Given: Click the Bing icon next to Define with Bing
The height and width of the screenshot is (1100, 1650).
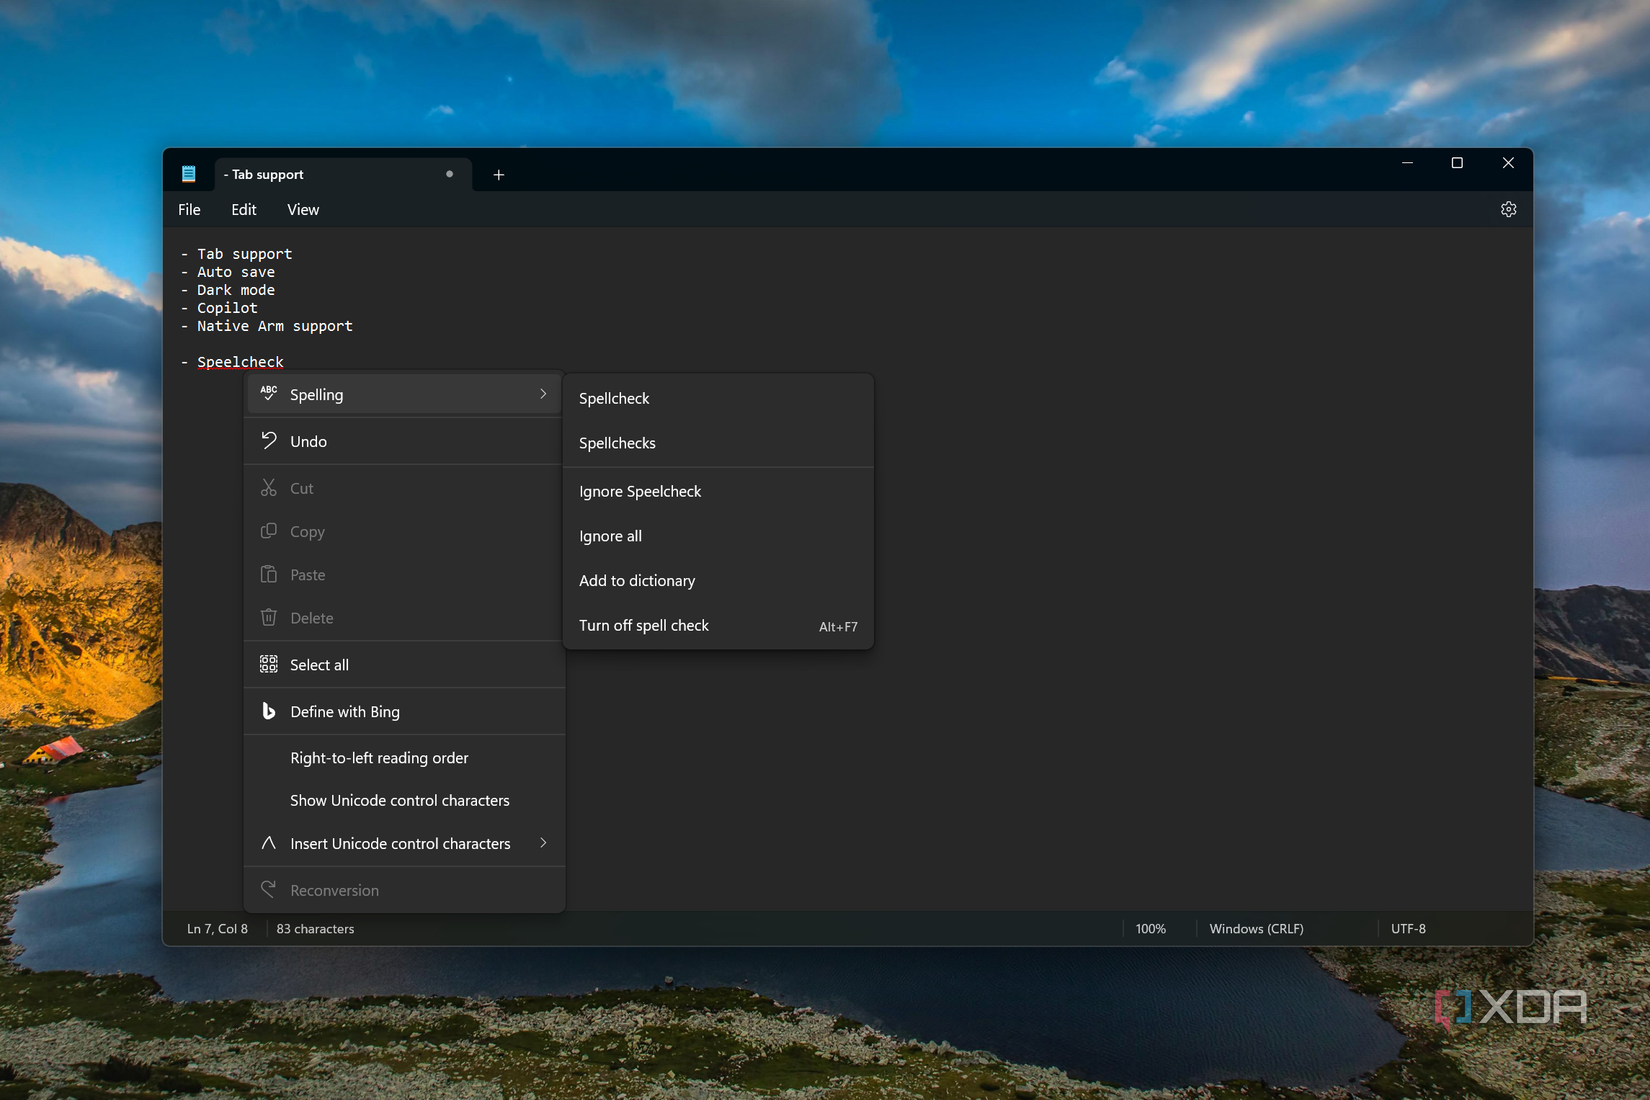Looking at the screenshot, I should click(x=267, y=711).
